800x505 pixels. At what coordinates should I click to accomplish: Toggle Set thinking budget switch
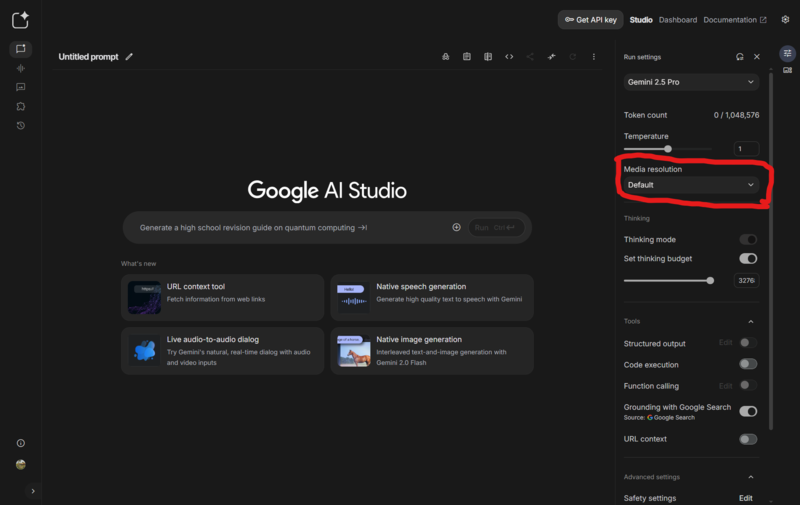[748, 259]
